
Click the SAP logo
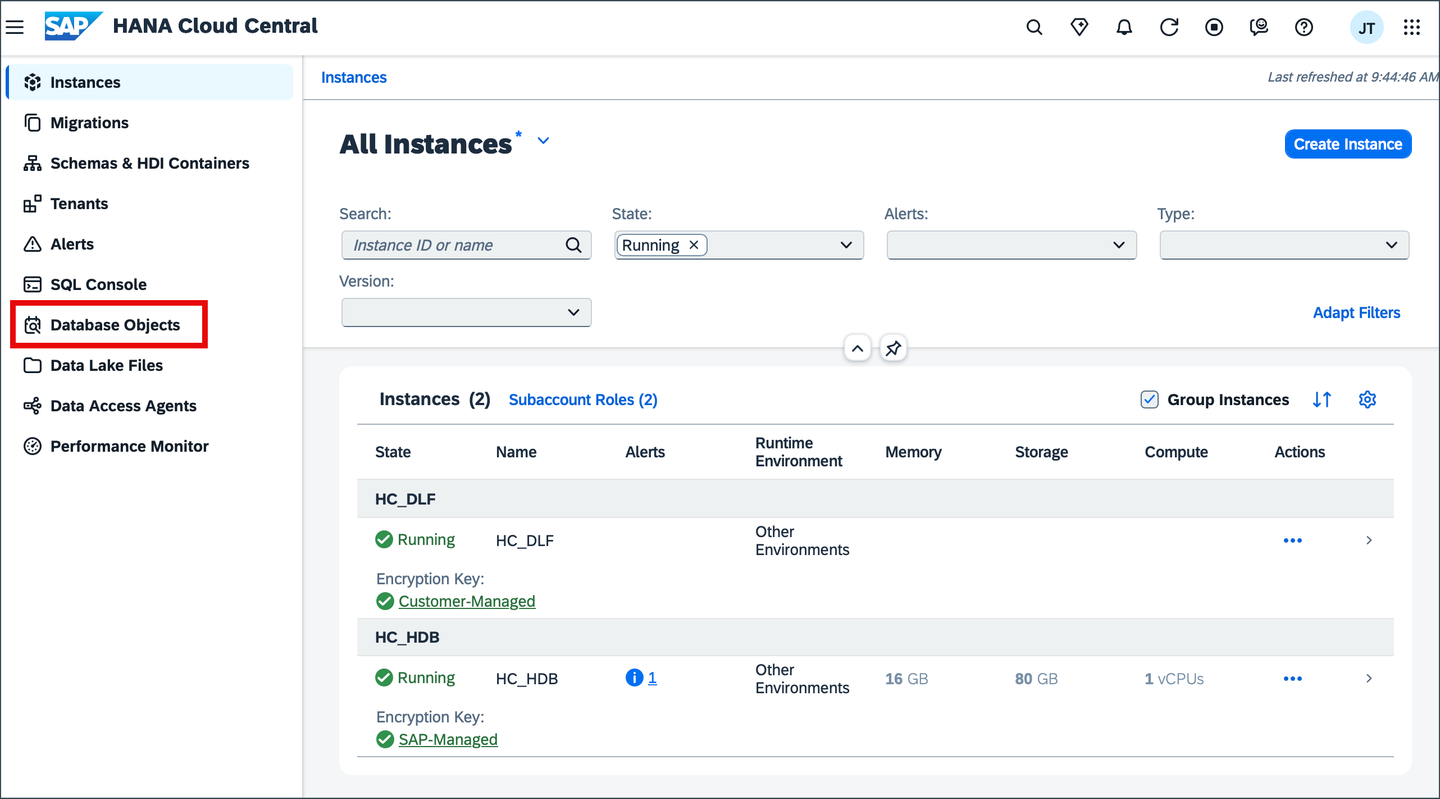[73, 27]
